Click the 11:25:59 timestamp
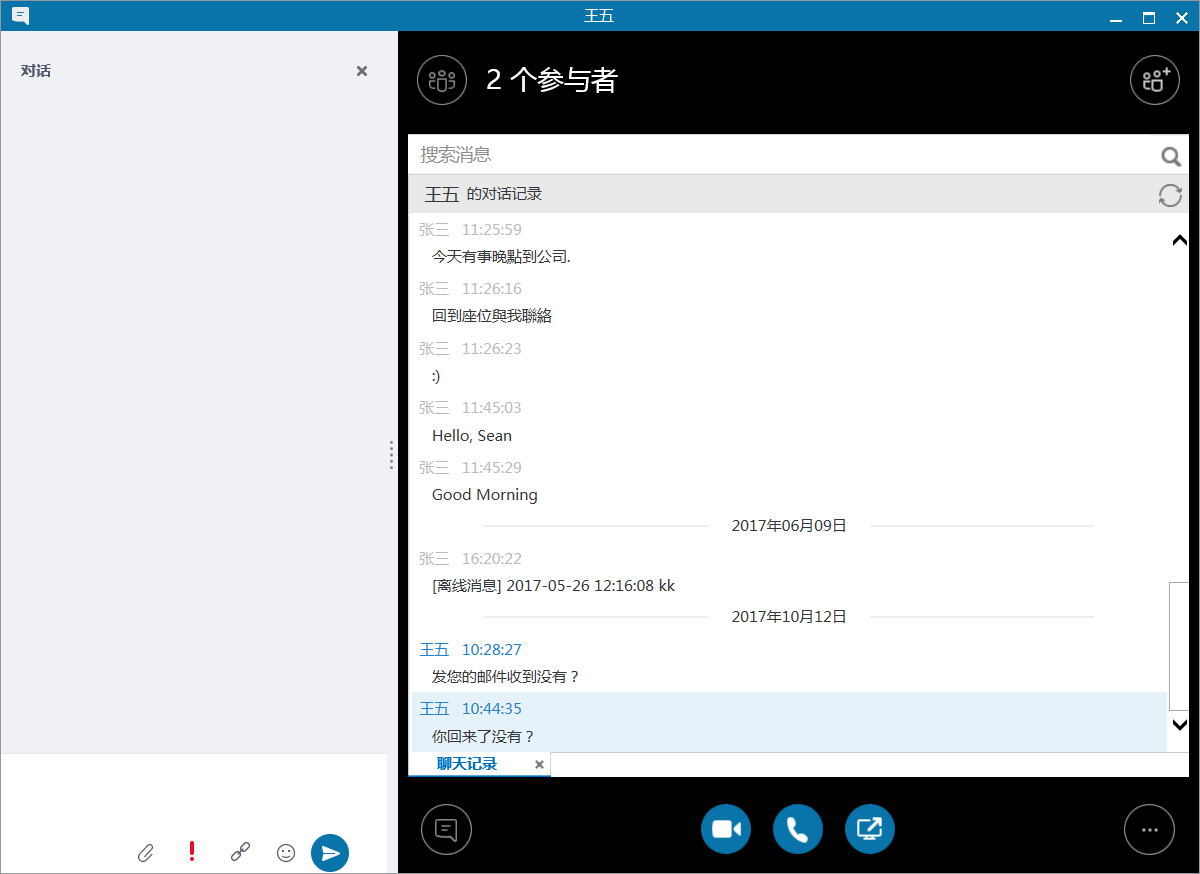The height and width of the screenshot is (874, 1200). pos(492,230)
